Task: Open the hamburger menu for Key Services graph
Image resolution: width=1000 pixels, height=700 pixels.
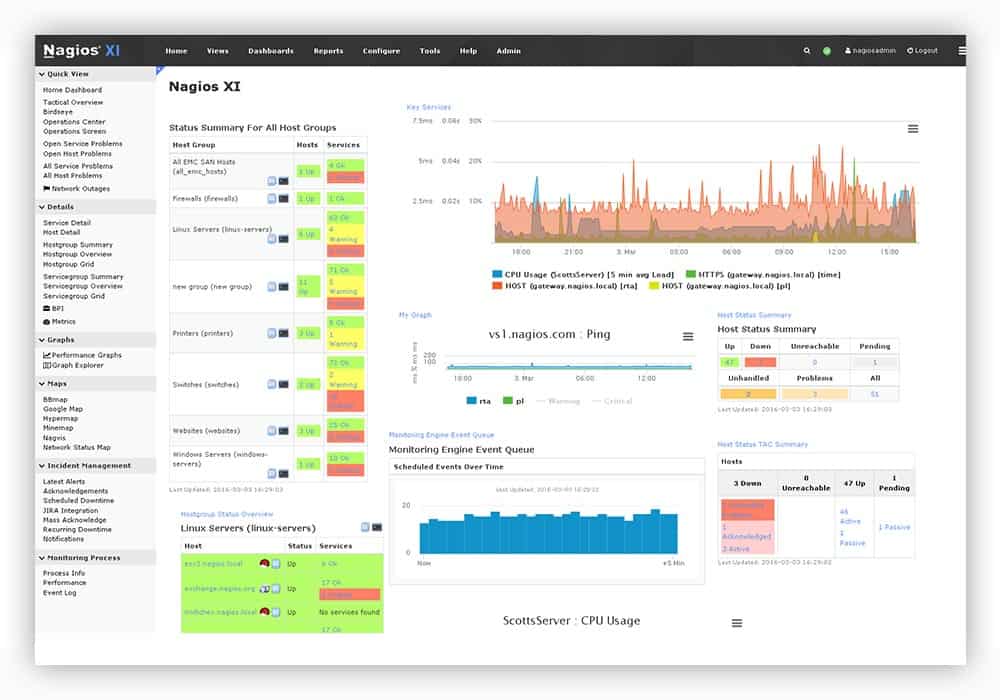Action: (912, 128)
